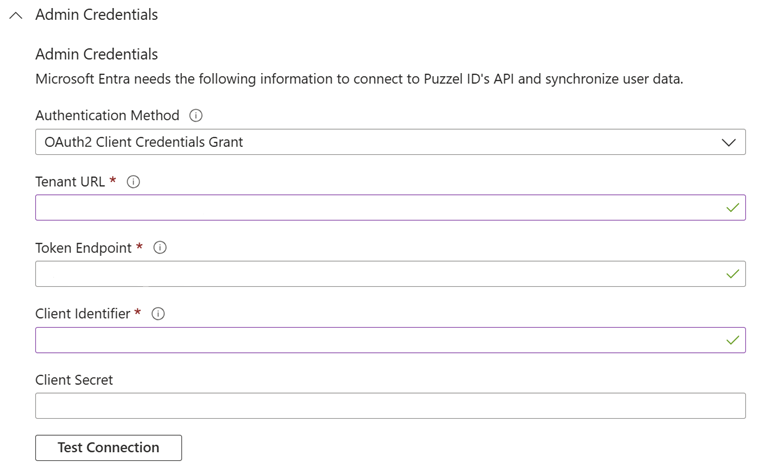Open the Authentication Method dropdown arrow
The height and width of the screenshot is (464, 775).
(729, 142)
